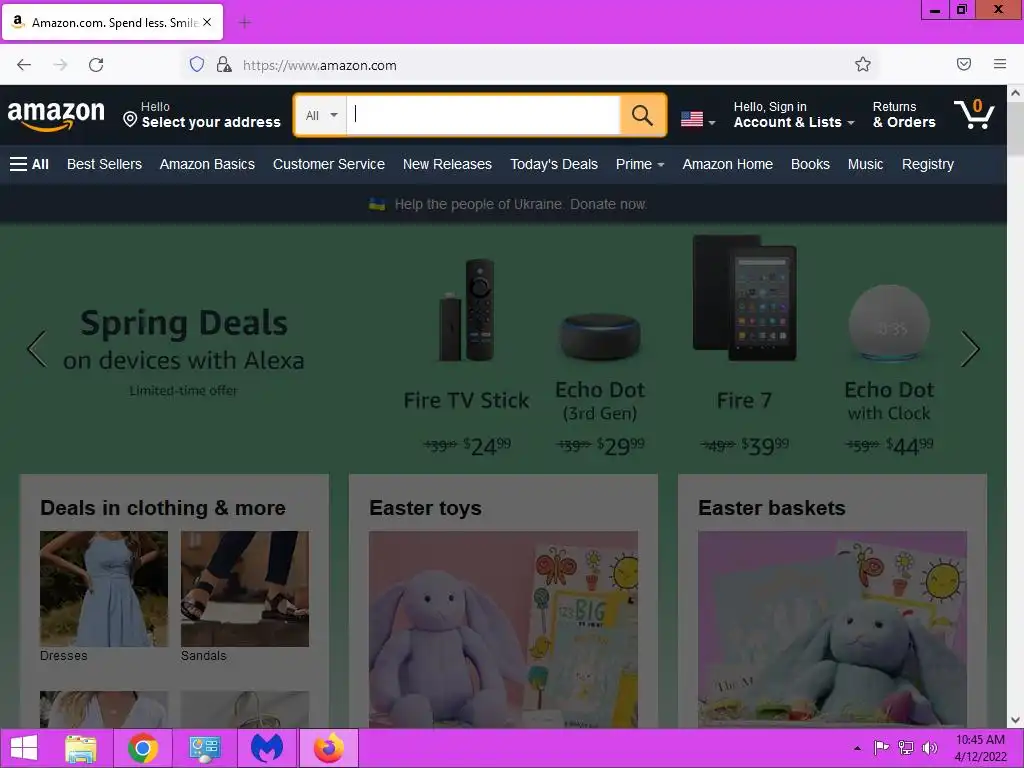Image resolution: width=1024 pixels, height=768 pixels.
Task: Go to Amazon Home nav item
Action: pyautogui.click(x=728, y=164)
